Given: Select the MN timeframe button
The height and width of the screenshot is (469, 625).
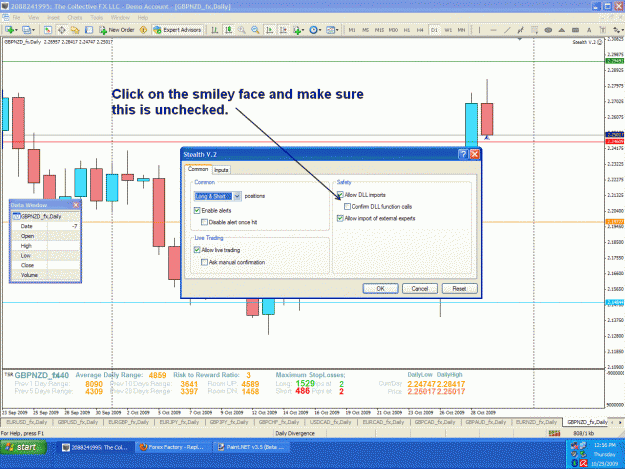Looking at the screenshot, I should [461, 30].
